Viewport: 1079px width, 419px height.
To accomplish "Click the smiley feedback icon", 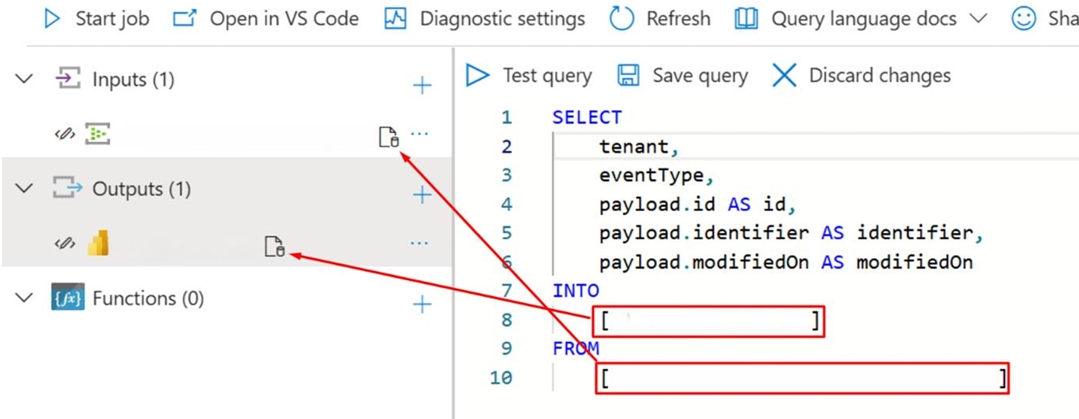I will coord(1024,19).
